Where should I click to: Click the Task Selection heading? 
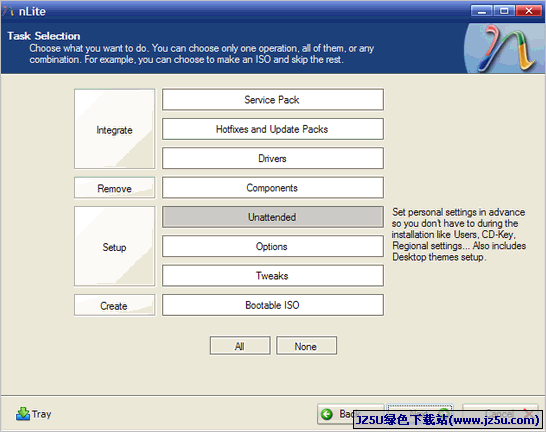pyautogui.click(x=44, y=36)
